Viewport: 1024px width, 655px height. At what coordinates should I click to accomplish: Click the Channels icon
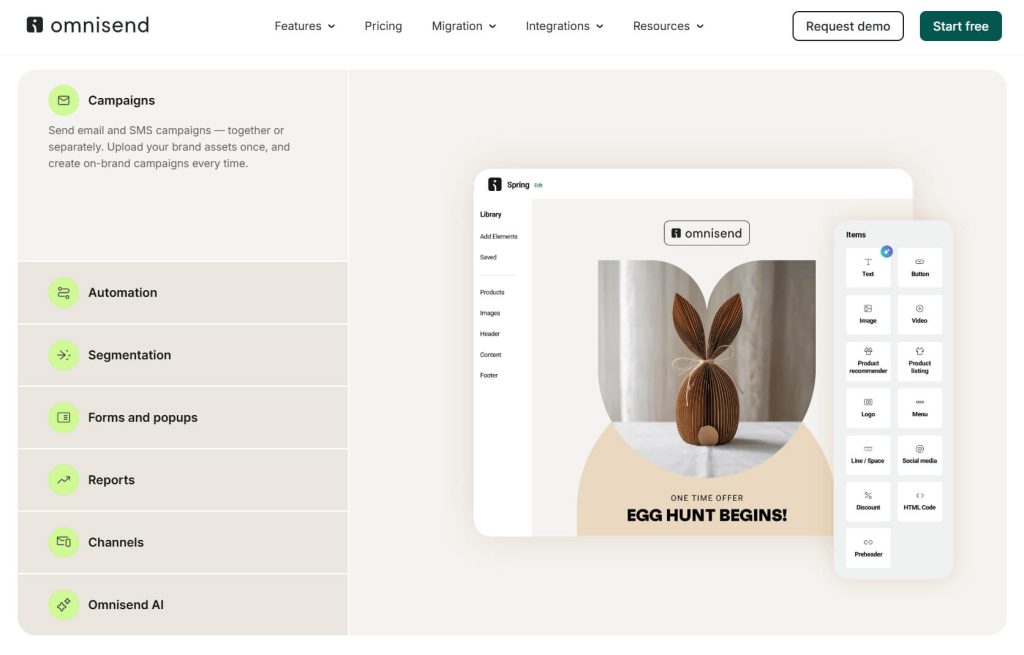click(x=63, y=542)
